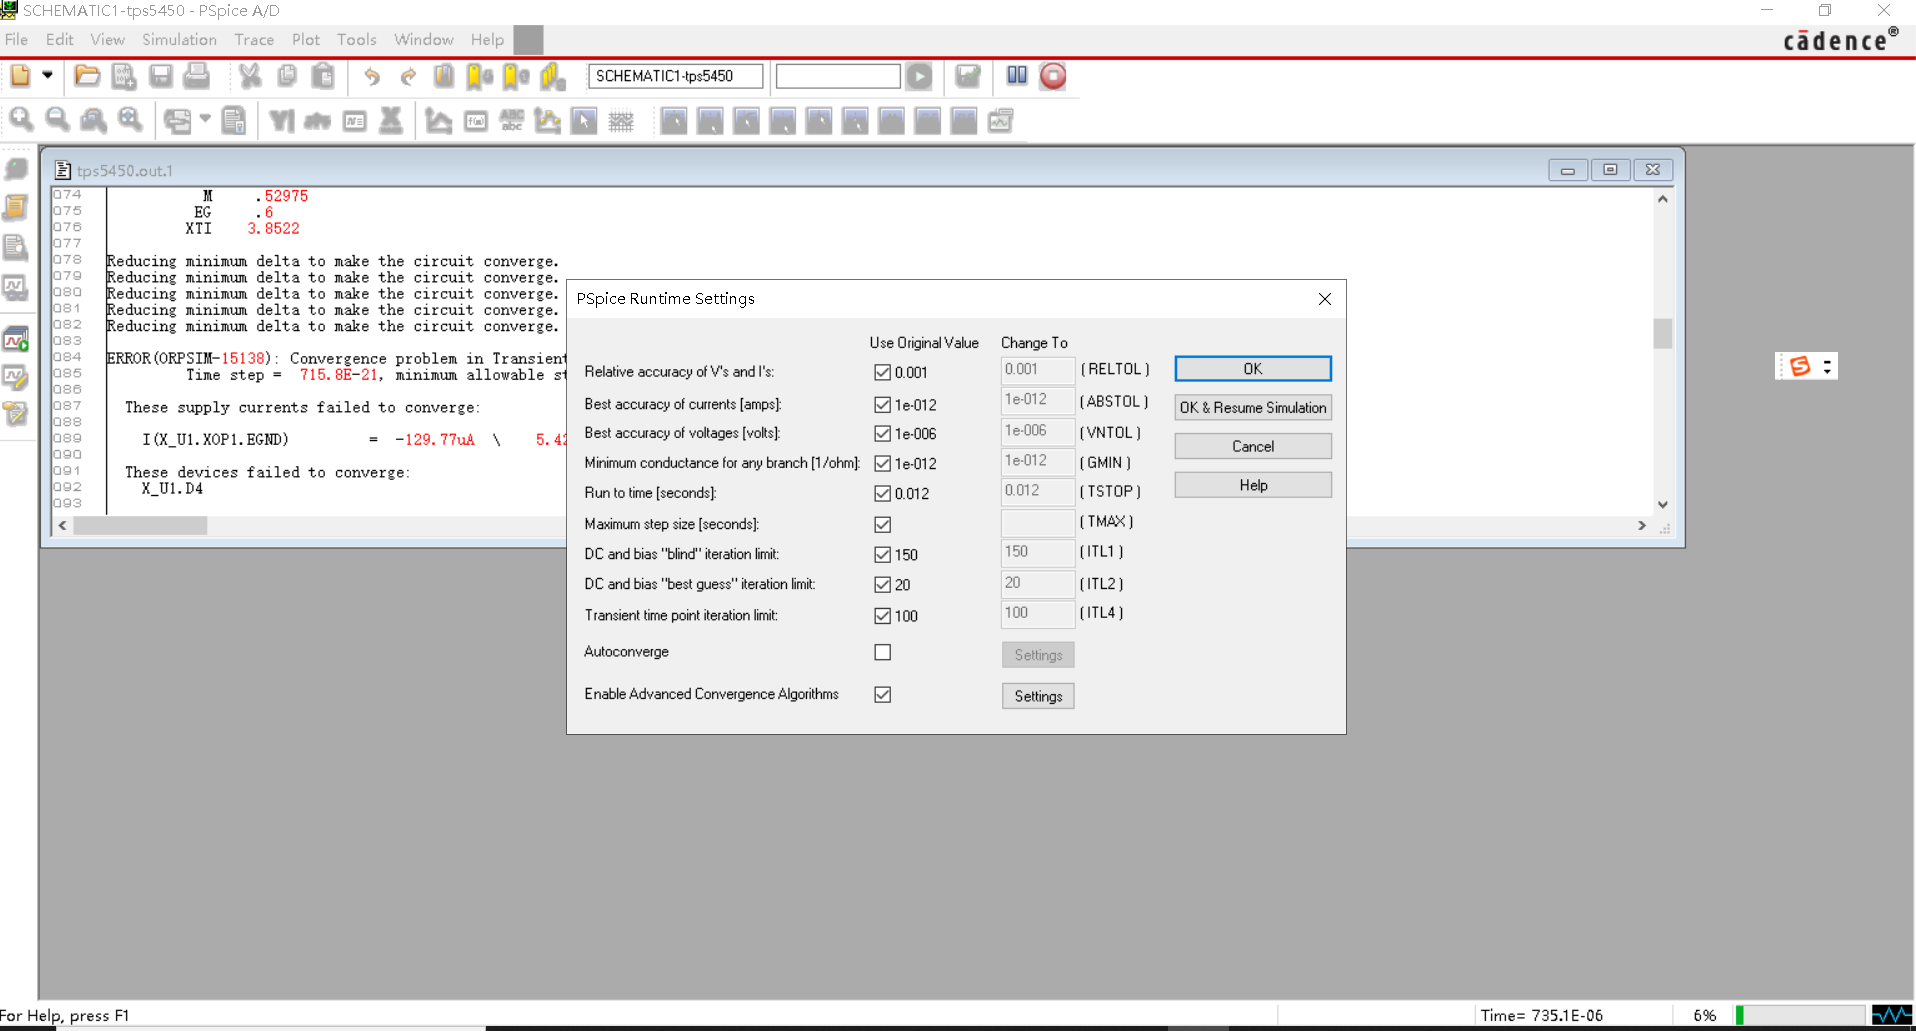Open the Window menu

click(x=424, y=40)
